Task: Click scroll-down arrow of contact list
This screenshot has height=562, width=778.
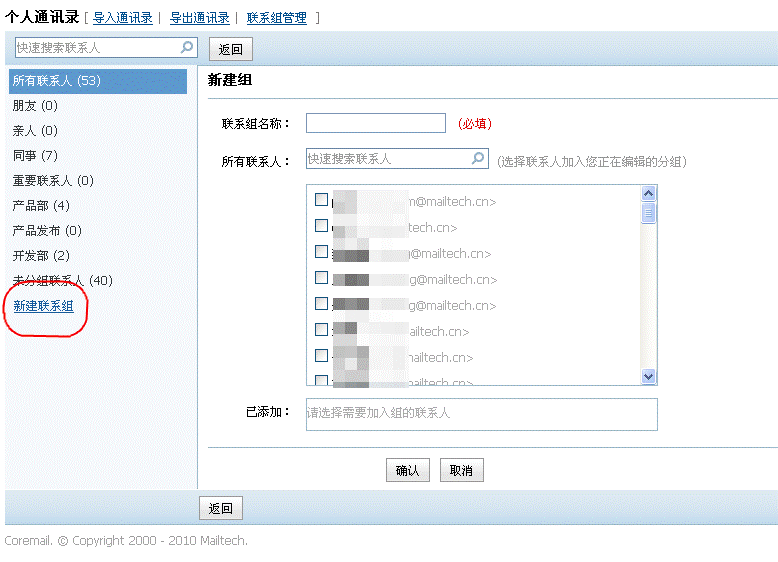Action: point(649,376)
